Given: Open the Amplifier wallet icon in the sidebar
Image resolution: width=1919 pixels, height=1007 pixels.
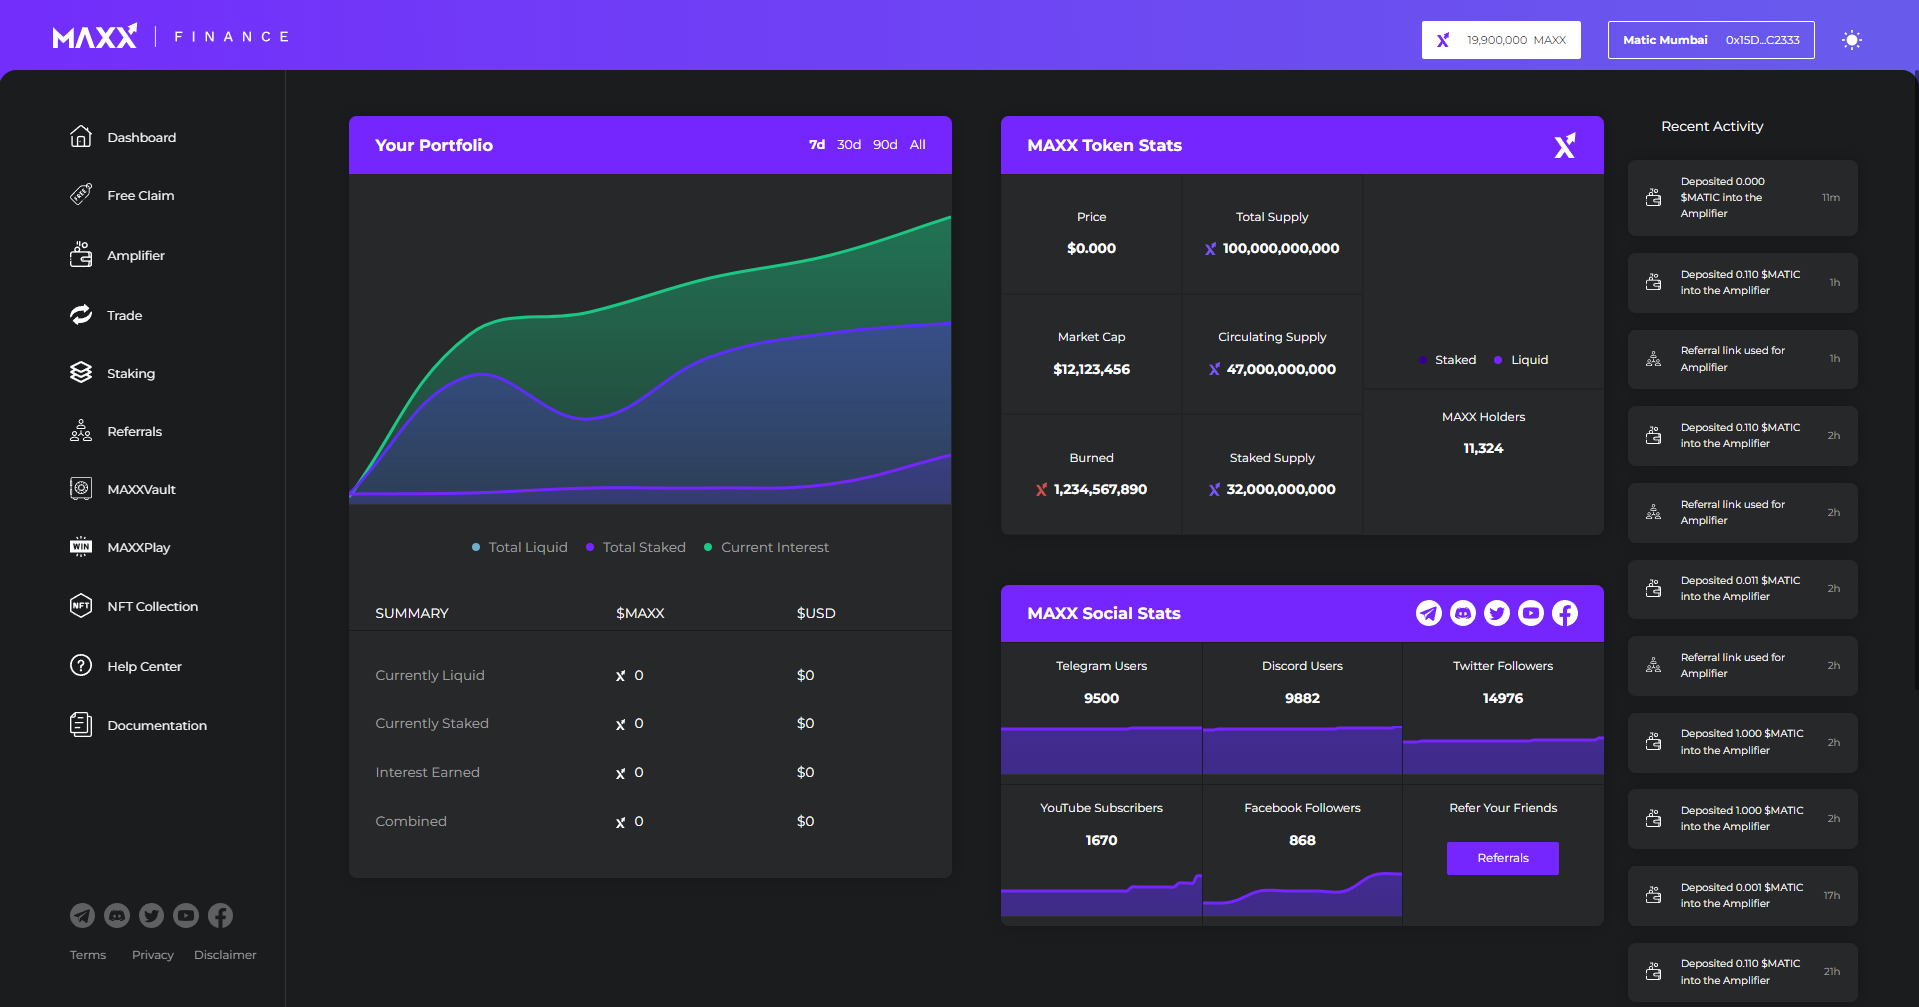Looking at the screenshot, I should pos(81,254).
